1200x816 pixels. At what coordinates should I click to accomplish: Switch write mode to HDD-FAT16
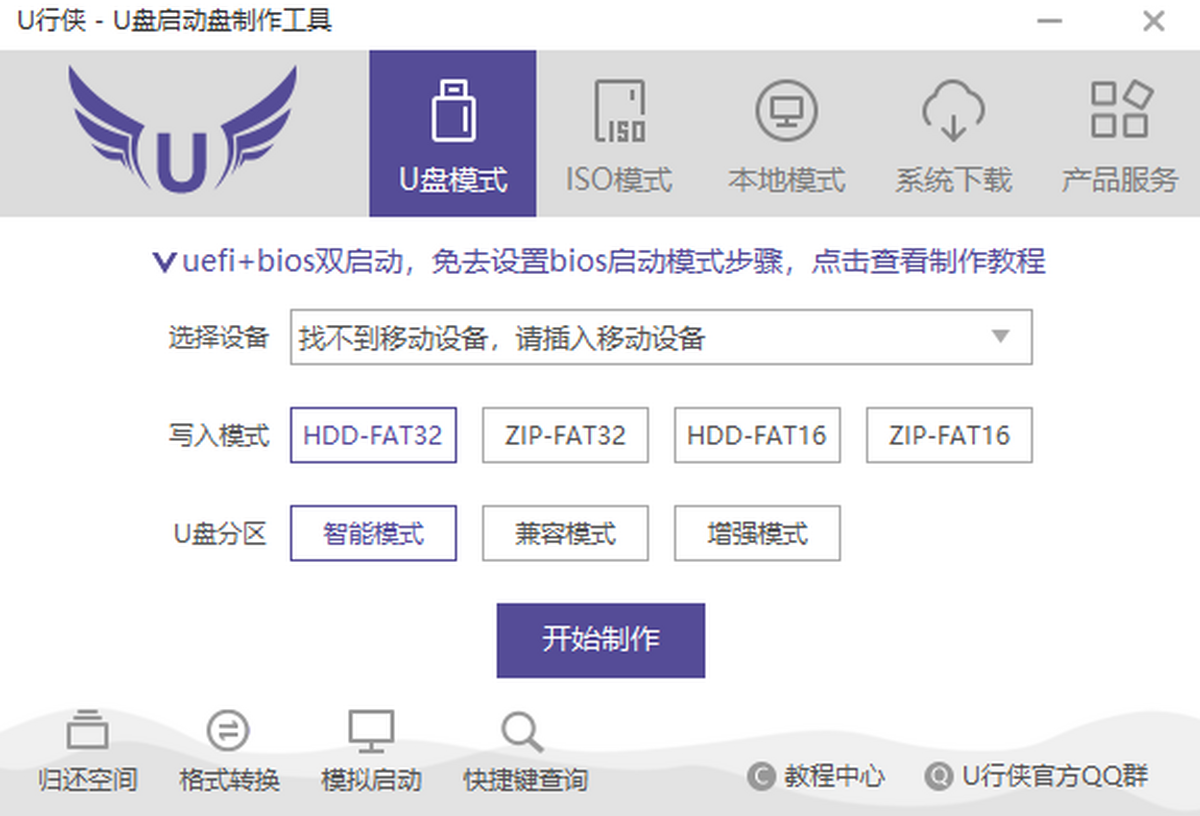click(757, 435)
